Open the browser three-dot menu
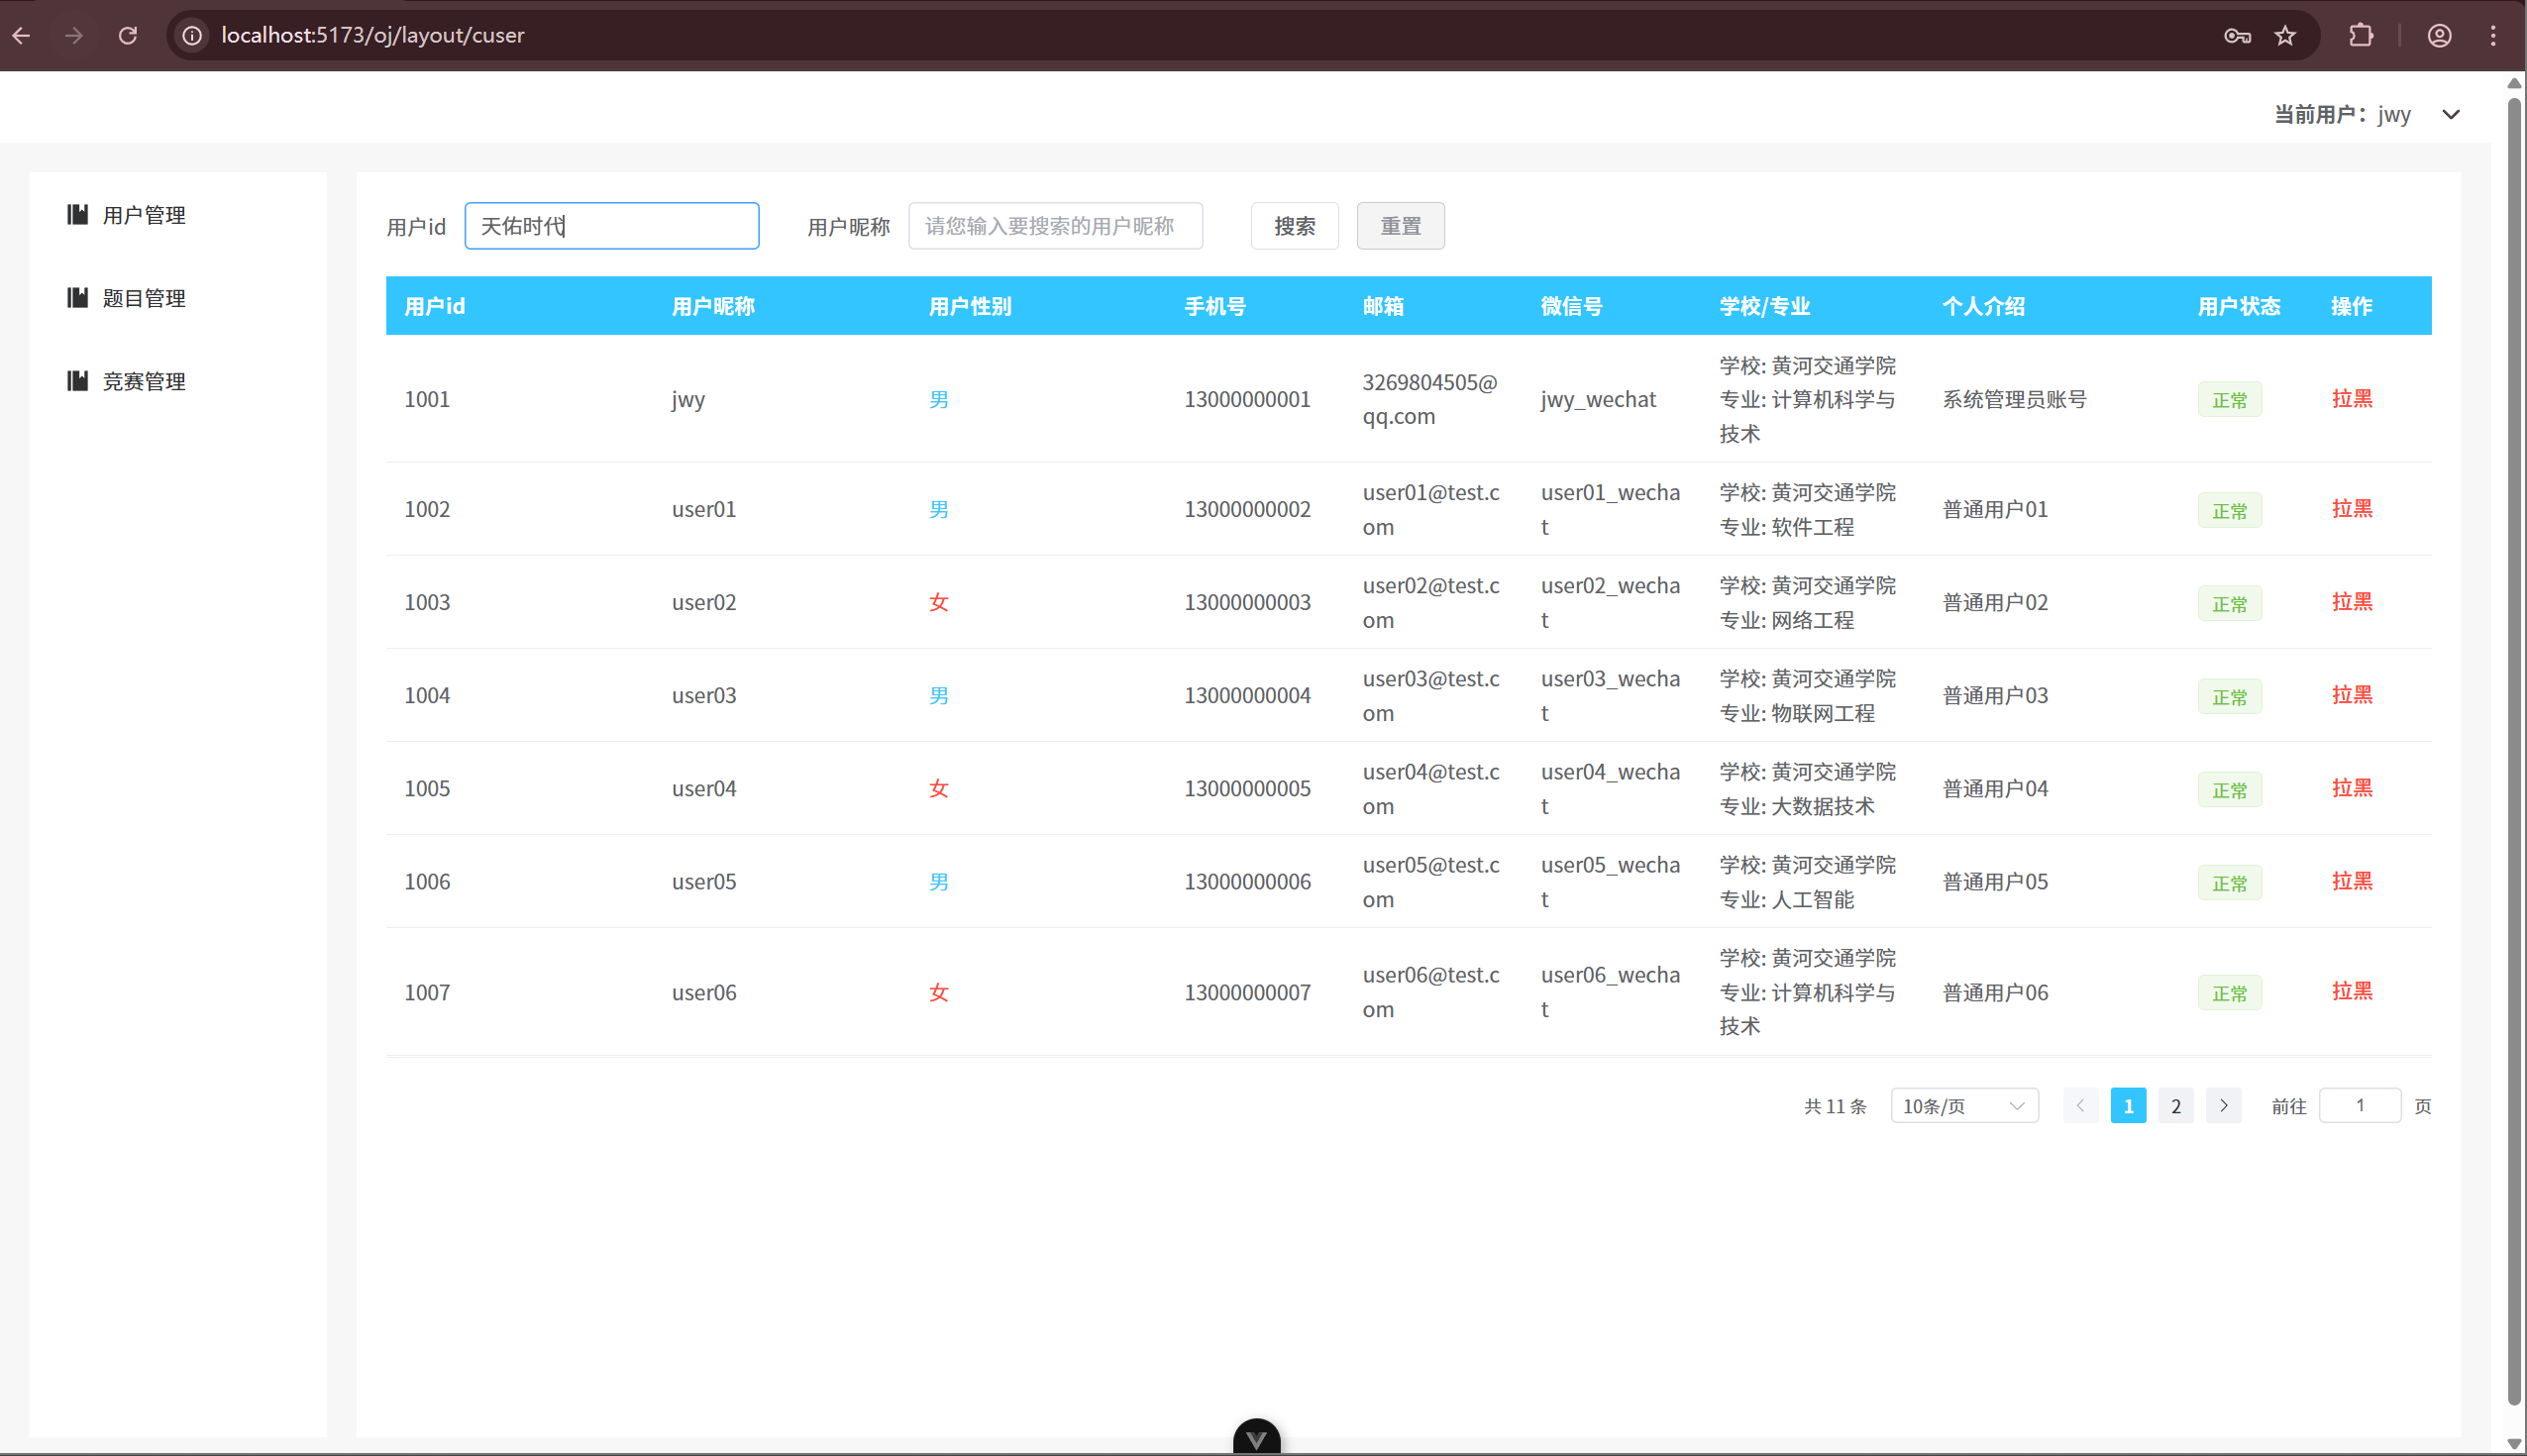Screen dimensions: 2527x1456 (2493, 36)
